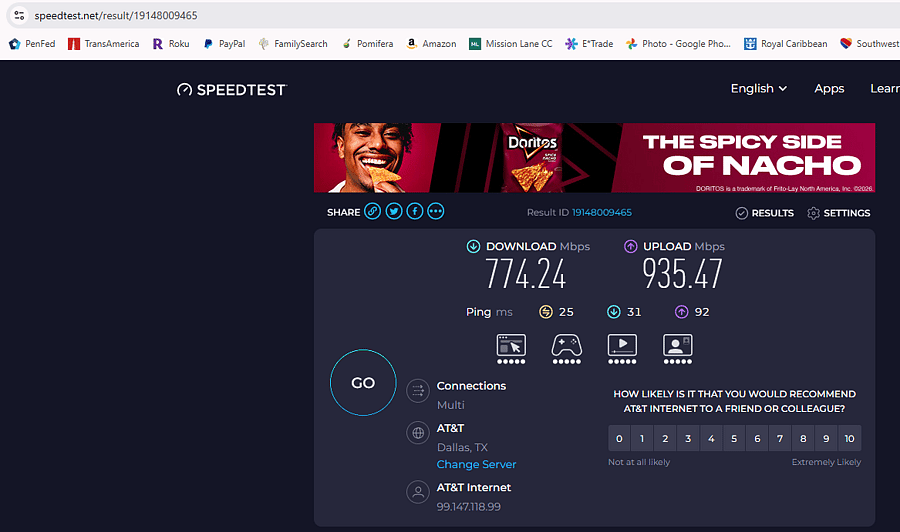Rate recommendation 10
This screenshot has width=900, height=532.
click(x=849, y=438)
